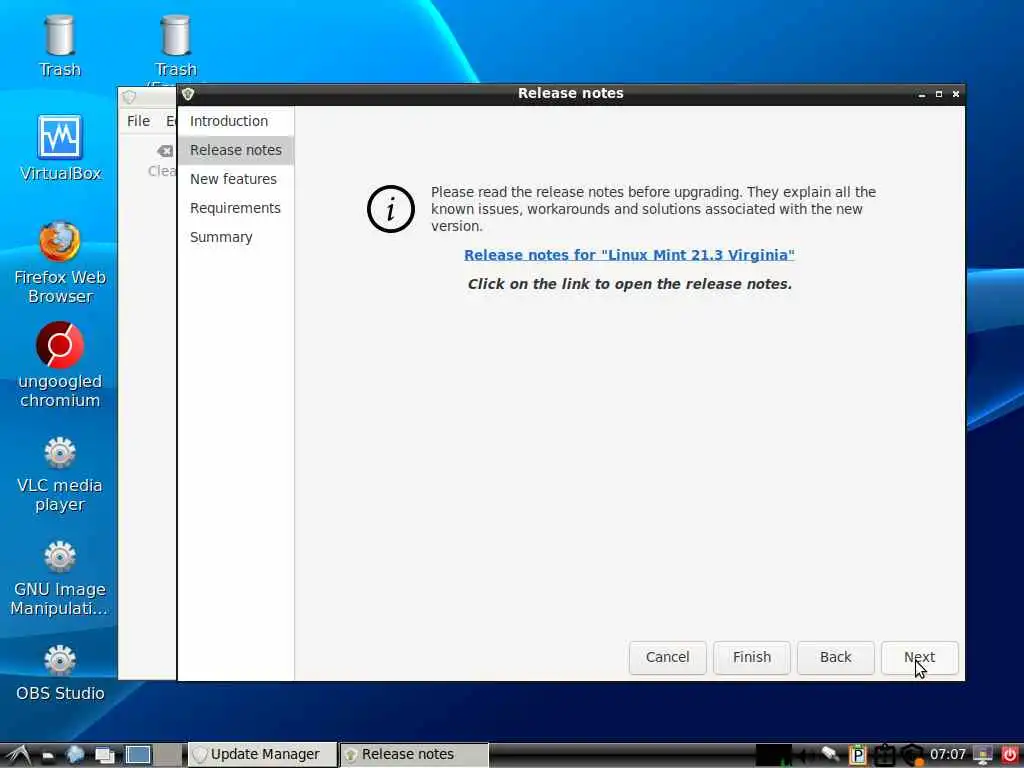Click the red power logout button

pyautogui.click(x=1010, y=755)
